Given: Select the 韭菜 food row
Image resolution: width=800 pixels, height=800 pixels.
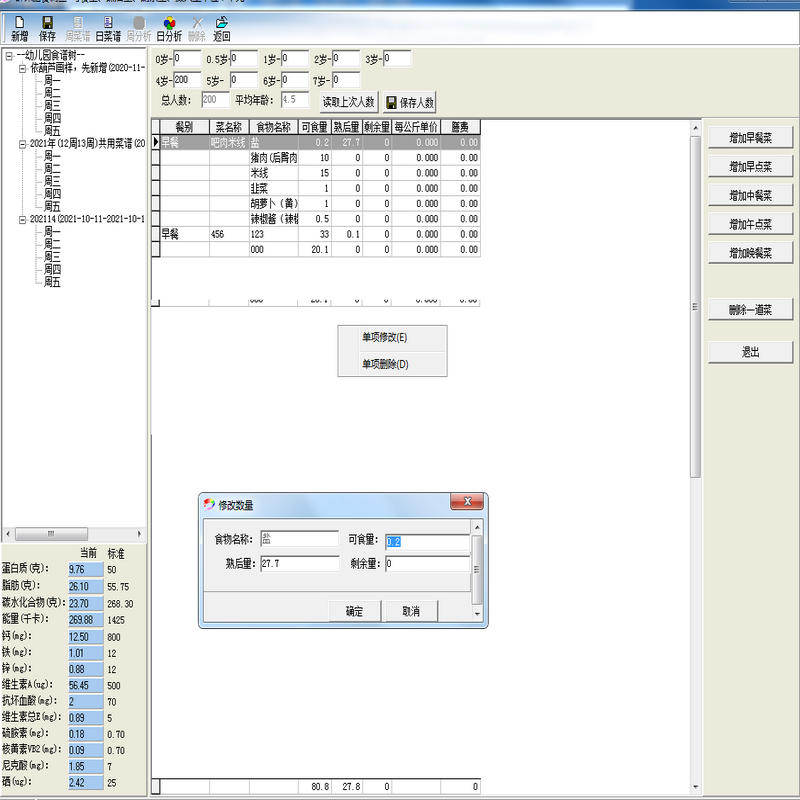Looking at the screenshot, I should pyautogui.click(x=315, y=188).
